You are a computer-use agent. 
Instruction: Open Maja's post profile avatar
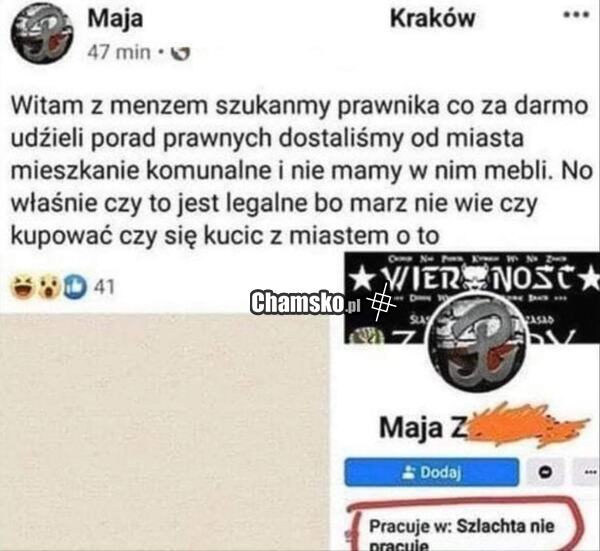point(42,34)
